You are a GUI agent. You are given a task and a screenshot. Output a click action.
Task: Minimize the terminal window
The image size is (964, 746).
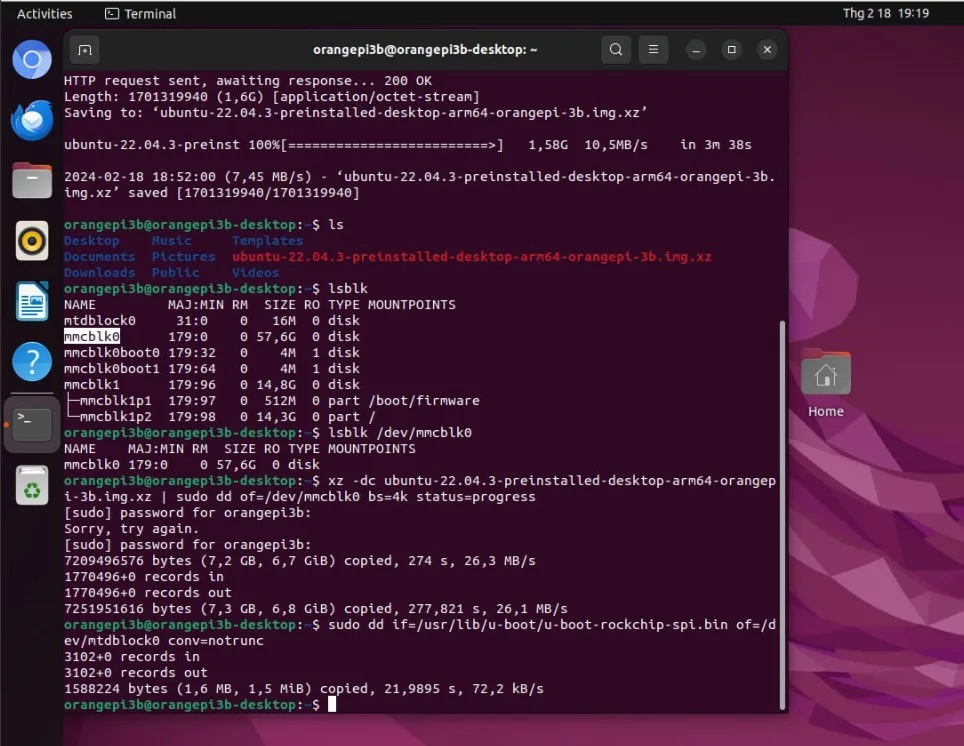(x=696, y=50)
